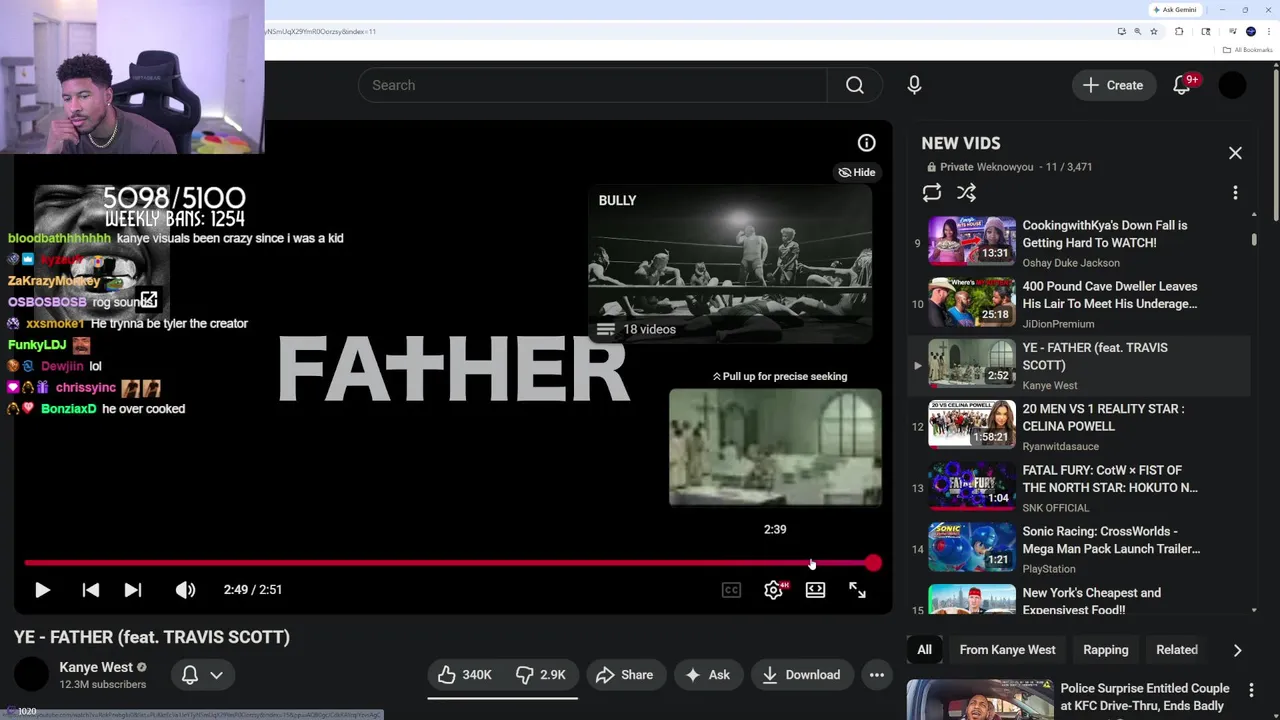Image resolution: width=1280 pixels, height=720 pixels.
Task: Click the Ask button
Action: [x=708, y=675]
